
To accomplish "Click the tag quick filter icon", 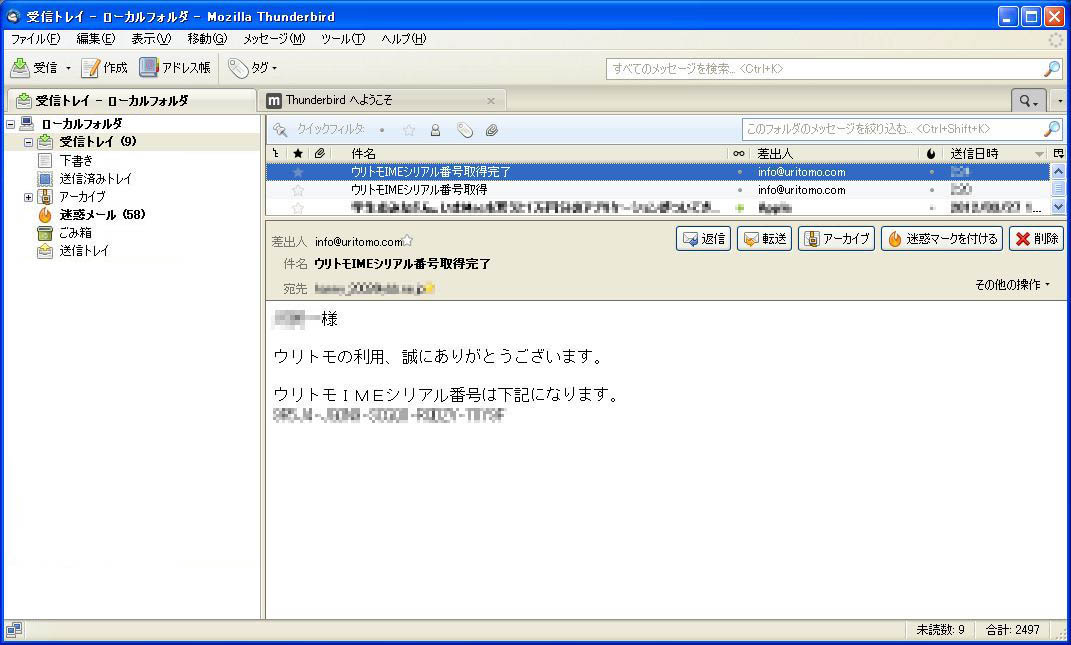I will click(x=464, y=130).
